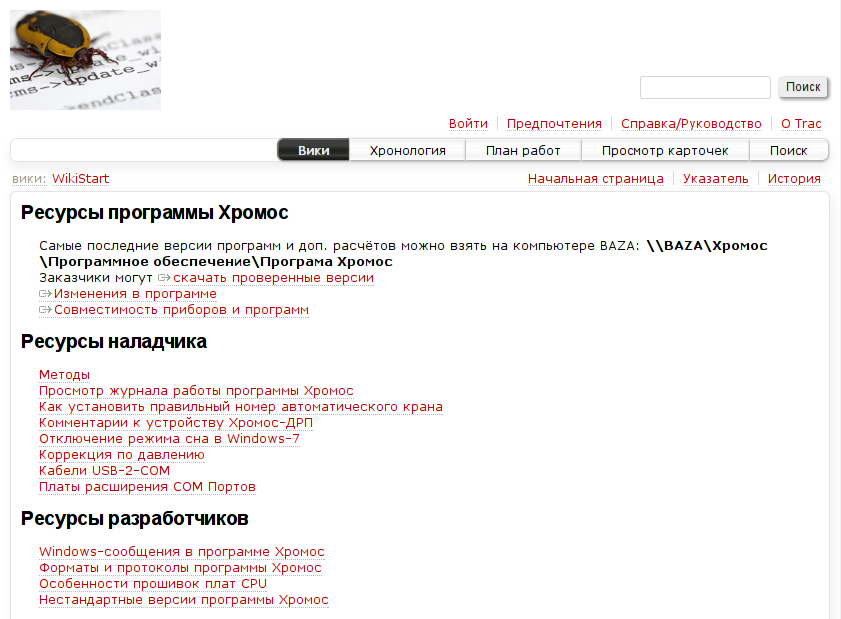The height and width of the screenshot is (619, 841).
Task: Open Кабели USB-2-COM page link
Action: (104, 471)
